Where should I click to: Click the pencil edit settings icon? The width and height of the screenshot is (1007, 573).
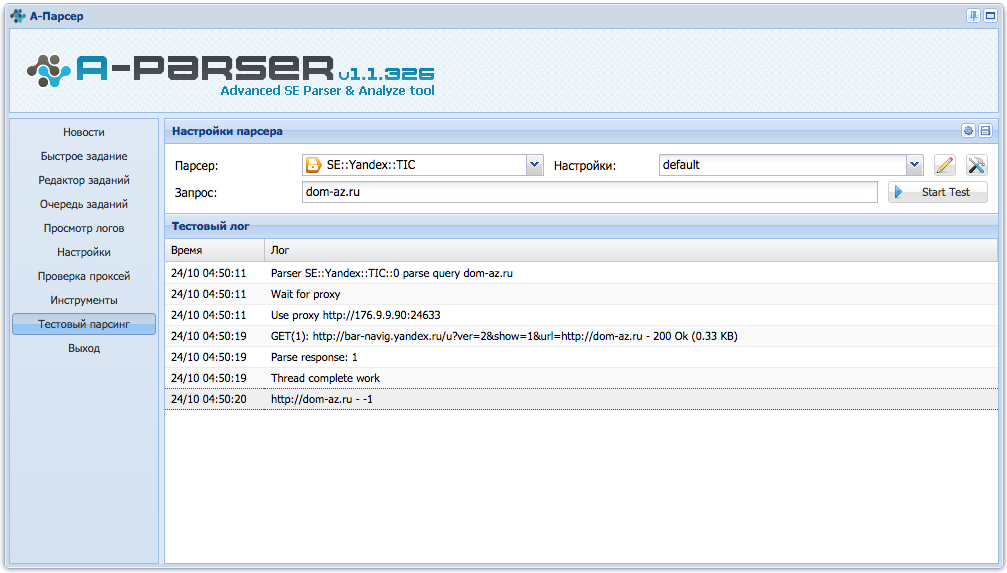point(944,165)
